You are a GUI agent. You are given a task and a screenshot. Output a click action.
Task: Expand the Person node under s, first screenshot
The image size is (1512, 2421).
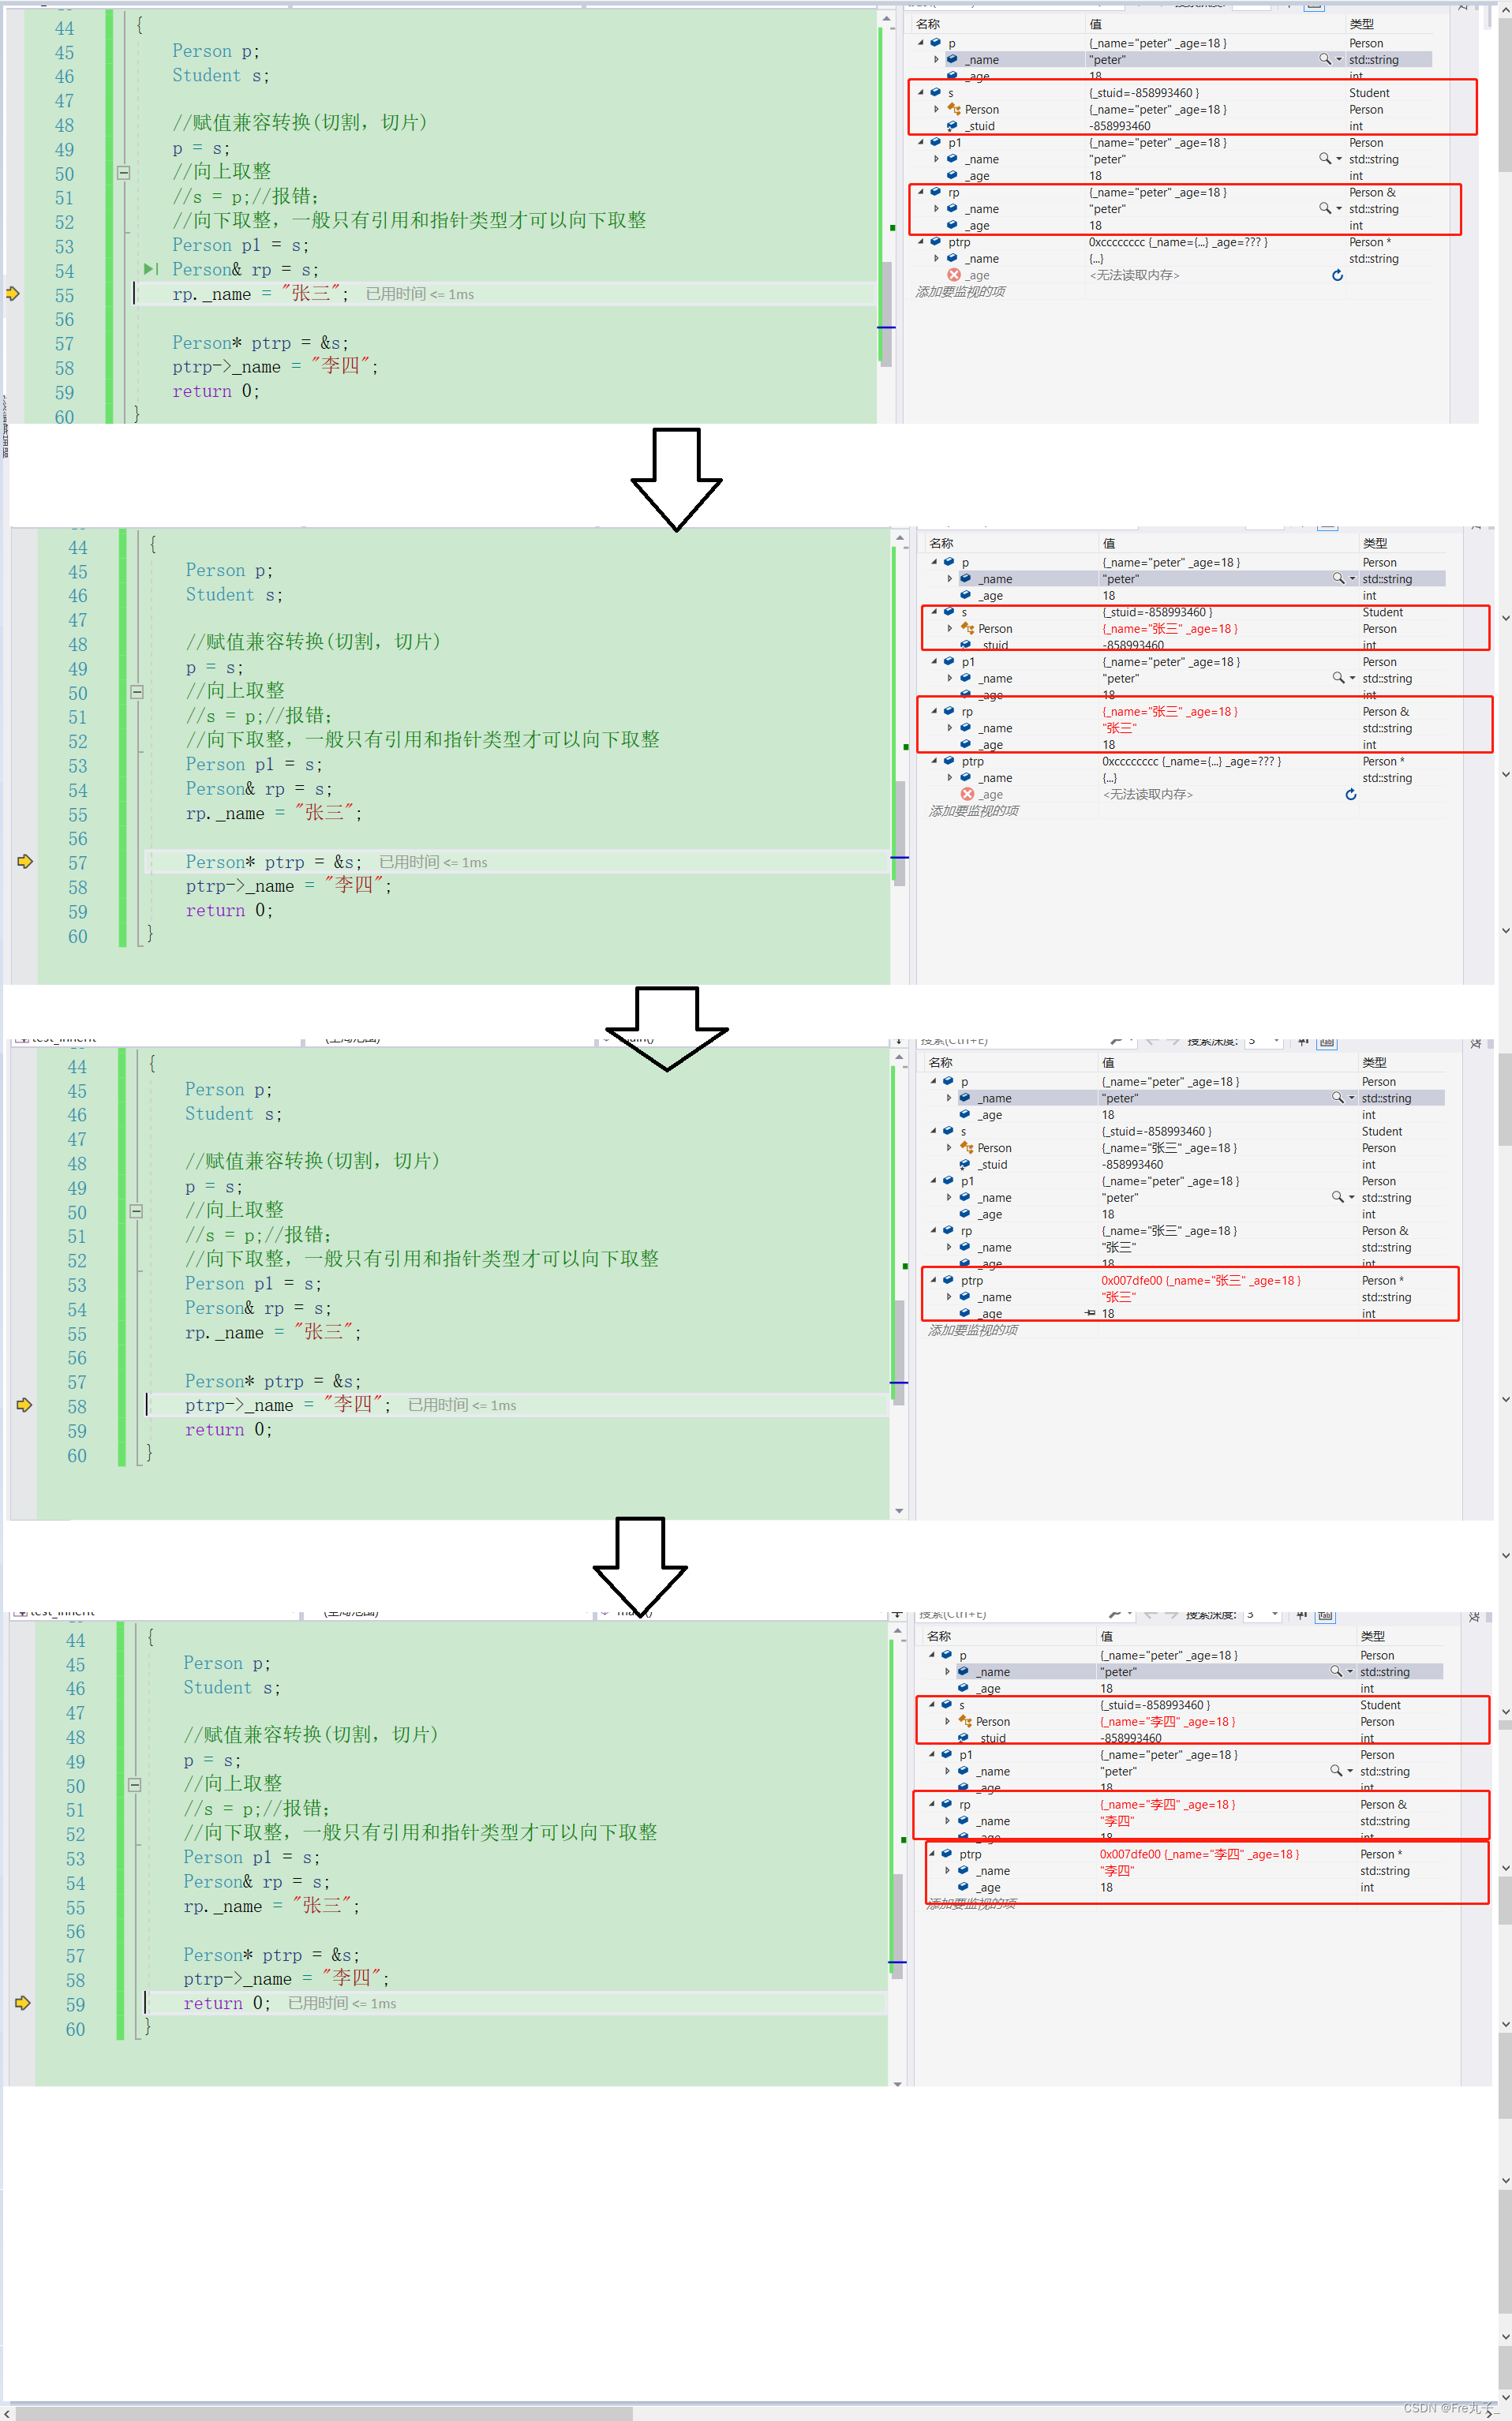tap(936, 109)
